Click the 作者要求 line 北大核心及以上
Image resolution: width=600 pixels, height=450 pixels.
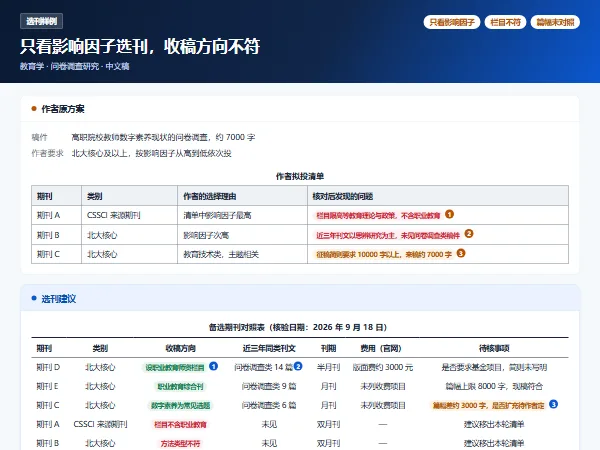(x=152, y=153)
